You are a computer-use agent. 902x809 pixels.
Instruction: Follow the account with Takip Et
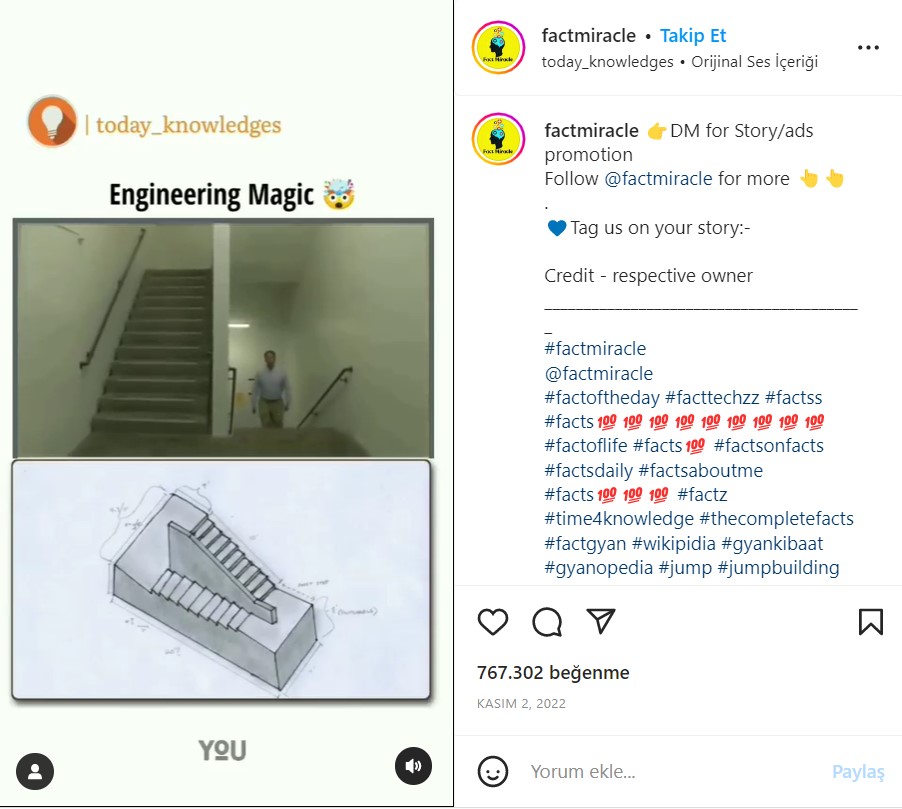coord(693,36)
